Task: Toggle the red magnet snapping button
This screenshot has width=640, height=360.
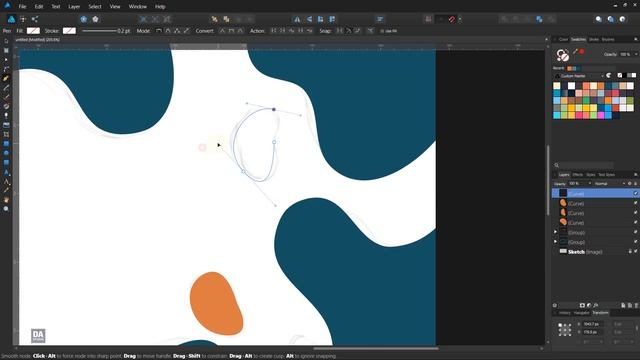Action: click(452, 19)
